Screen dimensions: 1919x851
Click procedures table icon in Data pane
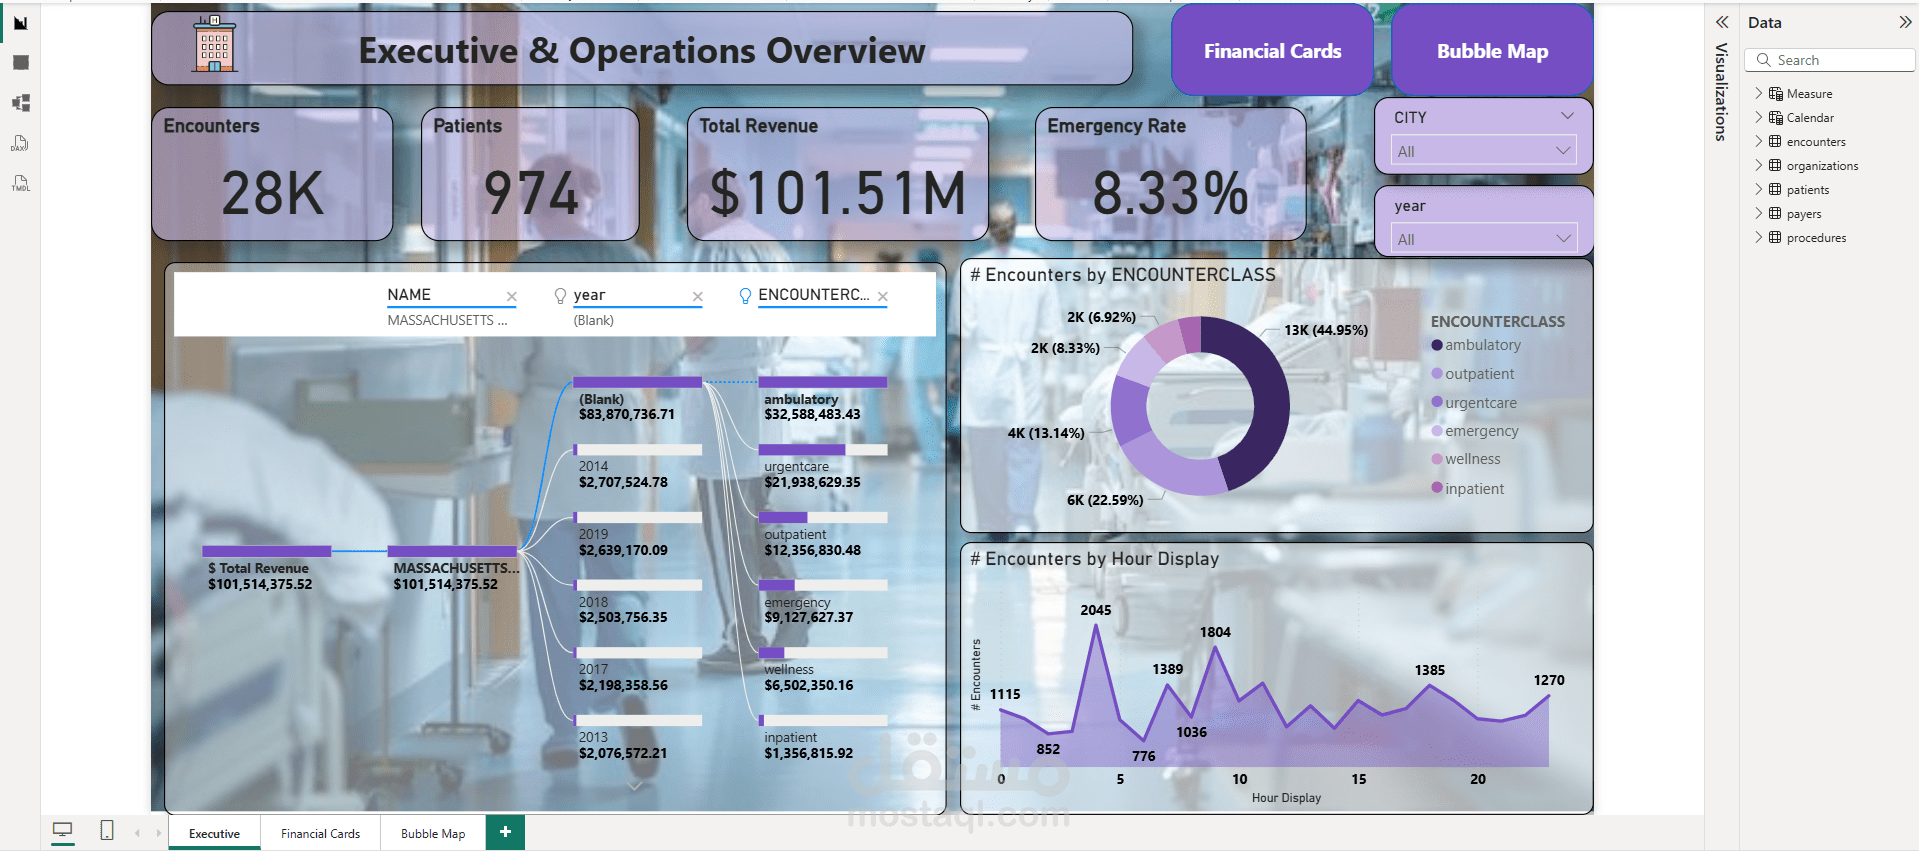tap(1776, 238)
